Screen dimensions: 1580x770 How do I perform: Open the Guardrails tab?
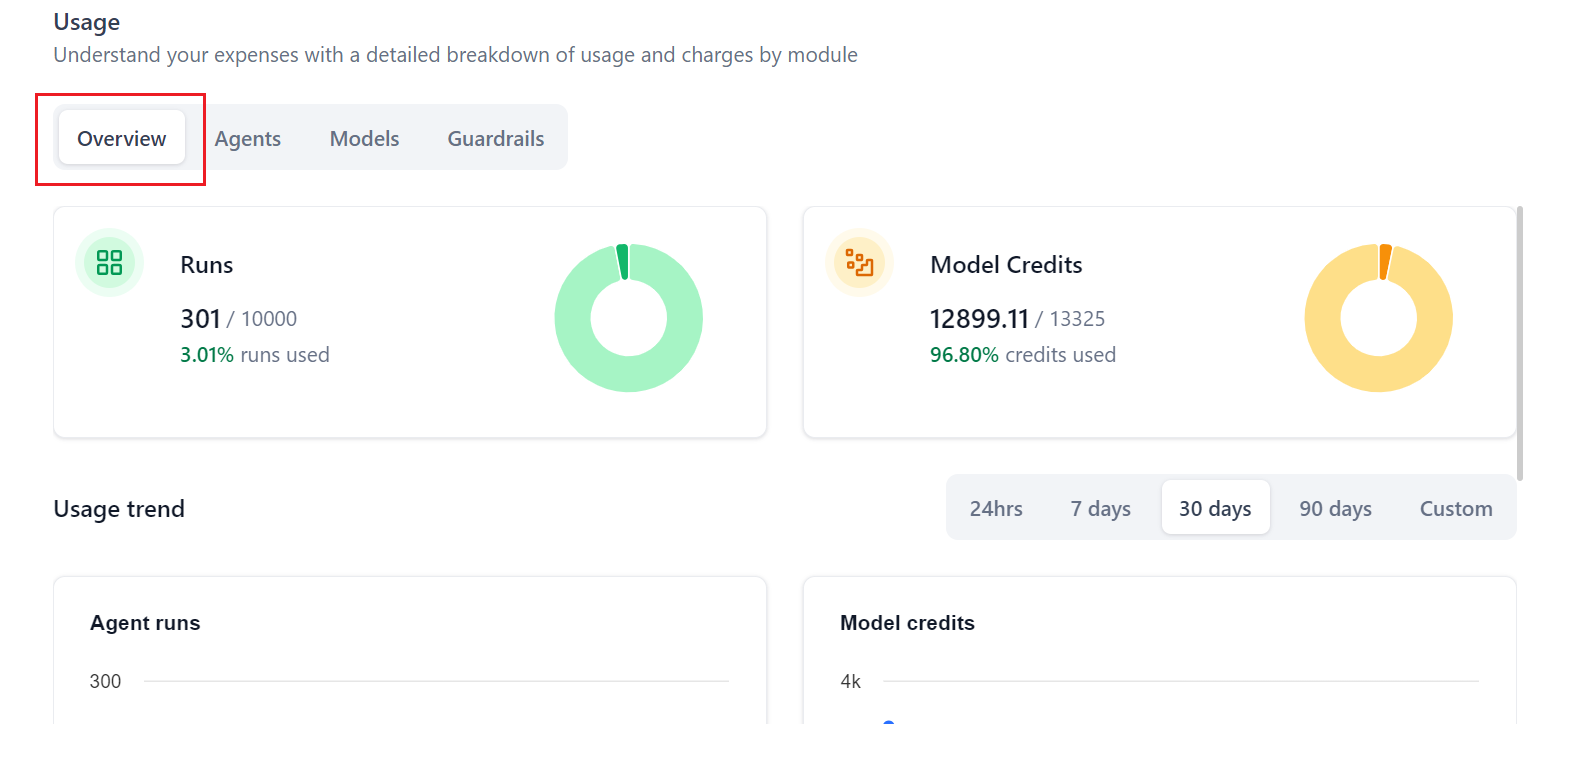click(496, 138)
